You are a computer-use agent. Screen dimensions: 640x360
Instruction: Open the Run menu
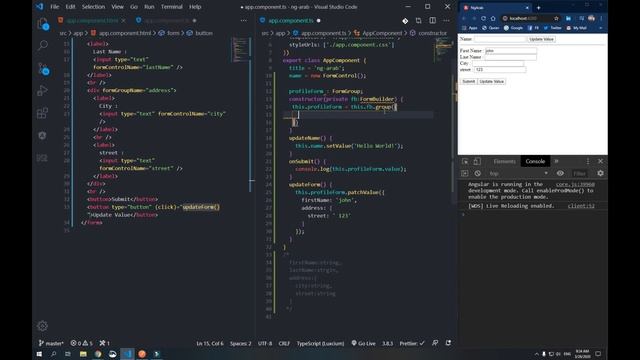click(149, 7)
